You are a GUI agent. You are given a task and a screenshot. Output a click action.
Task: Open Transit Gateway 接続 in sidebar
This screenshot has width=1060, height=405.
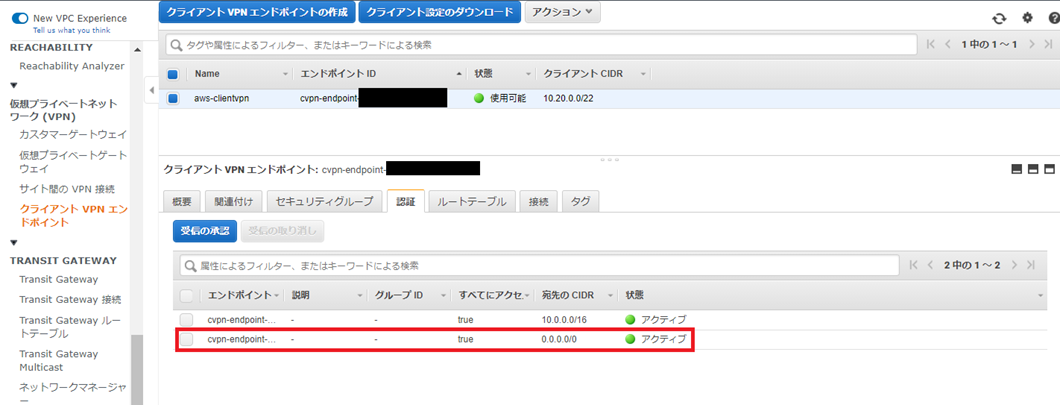pos(70,300)
